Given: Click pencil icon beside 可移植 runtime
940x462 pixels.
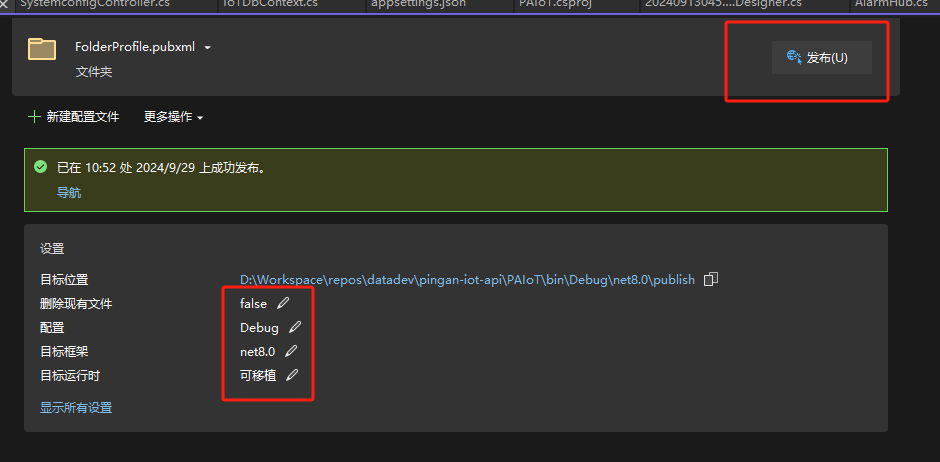Looking at the screenshot, I should (292, 375).
